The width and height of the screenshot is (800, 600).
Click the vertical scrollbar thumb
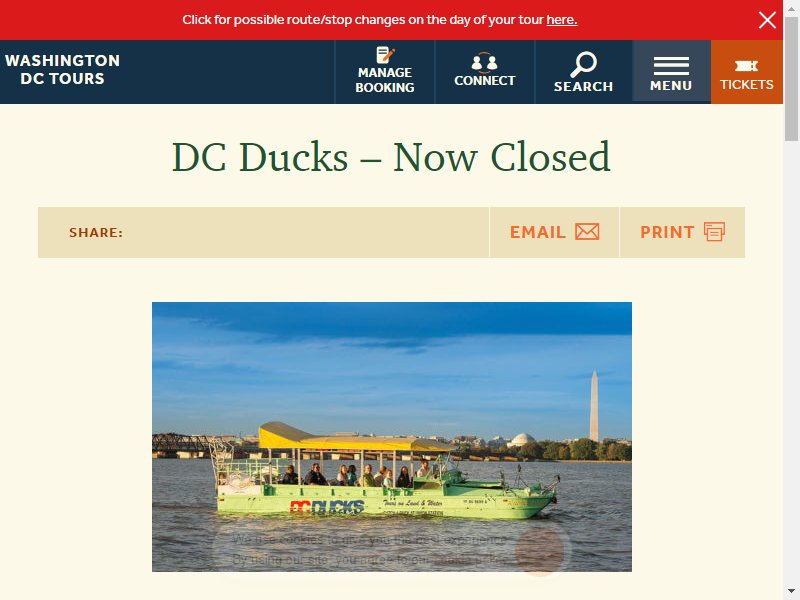tap(791, 79)
